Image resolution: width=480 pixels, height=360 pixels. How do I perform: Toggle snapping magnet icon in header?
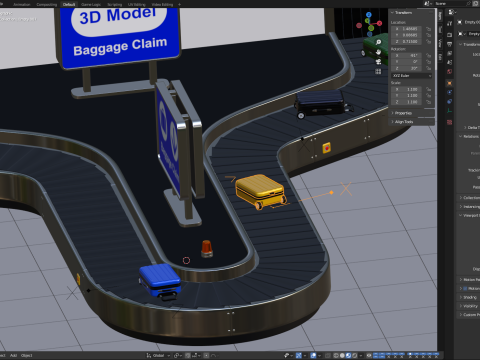[x=188, y=355]
